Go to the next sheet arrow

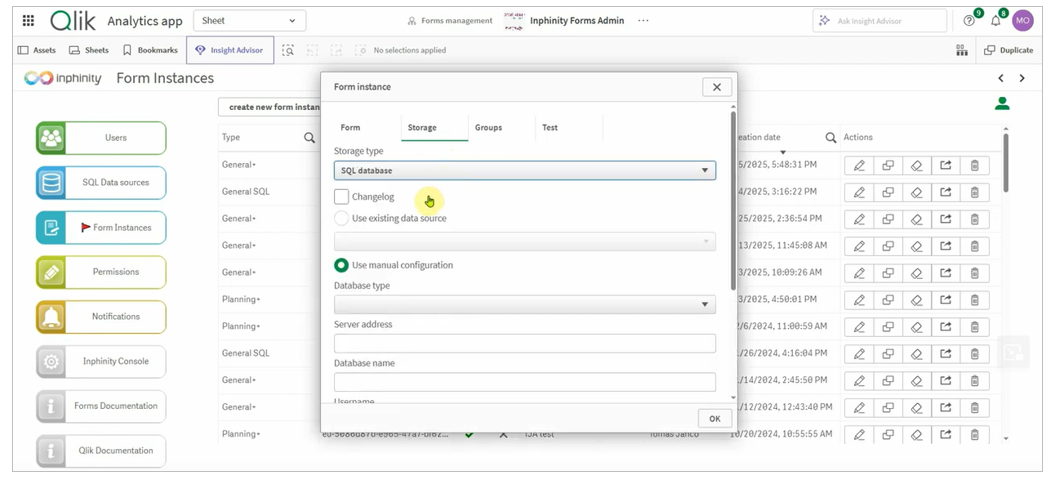tap(1022, 78)
